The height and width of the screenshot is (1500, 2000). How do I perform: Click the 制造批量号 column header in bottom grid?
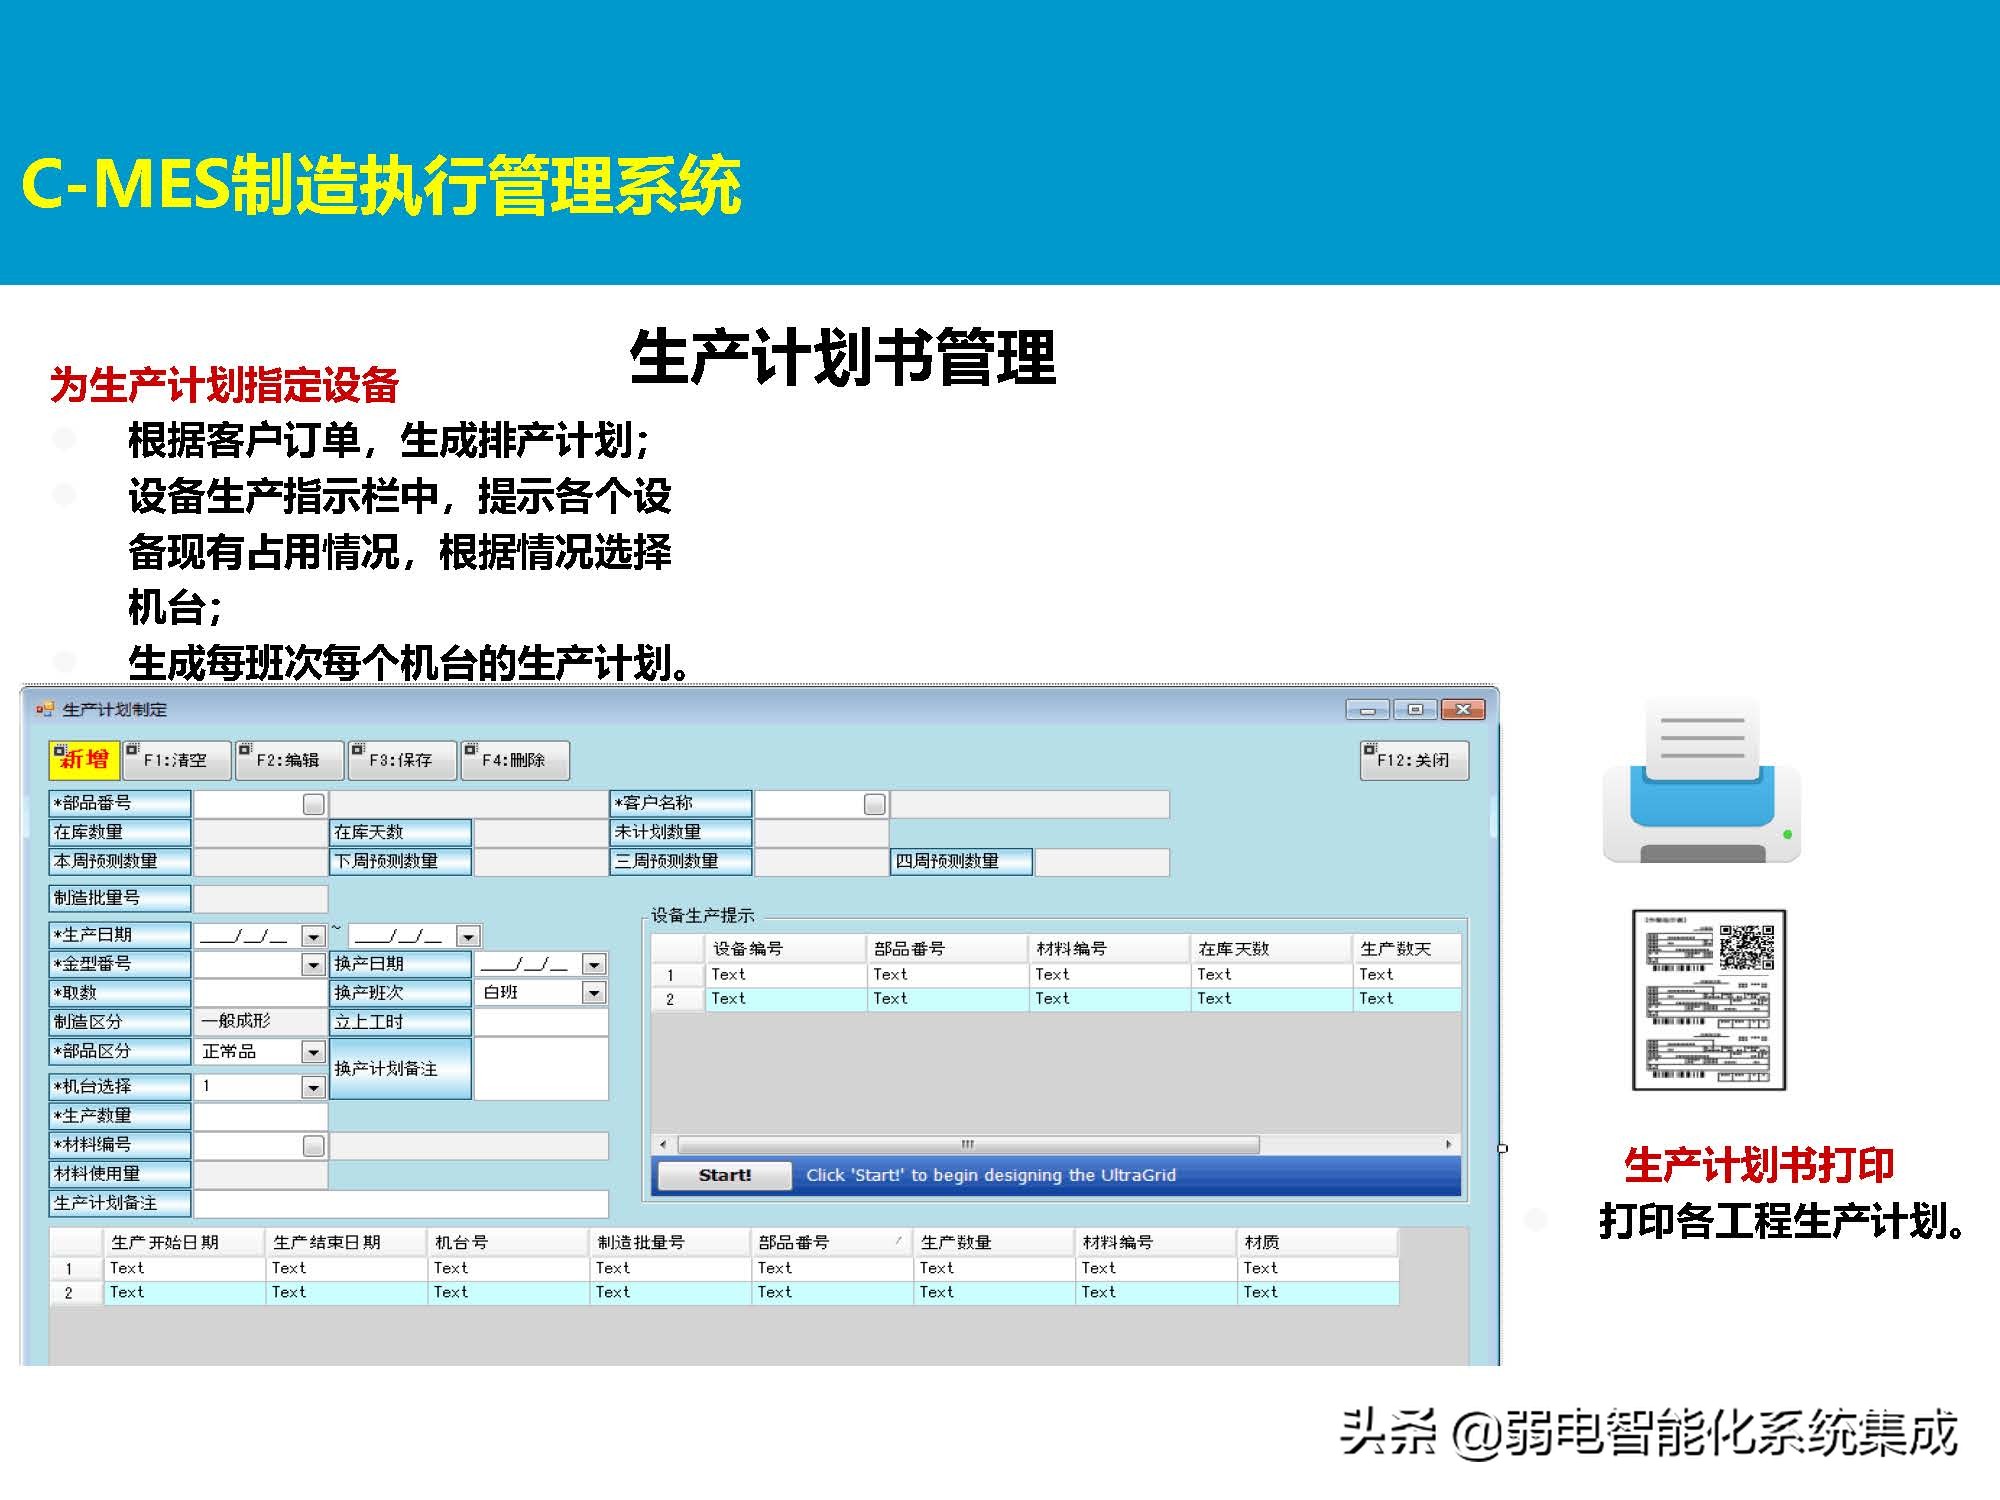(670, 1242)
